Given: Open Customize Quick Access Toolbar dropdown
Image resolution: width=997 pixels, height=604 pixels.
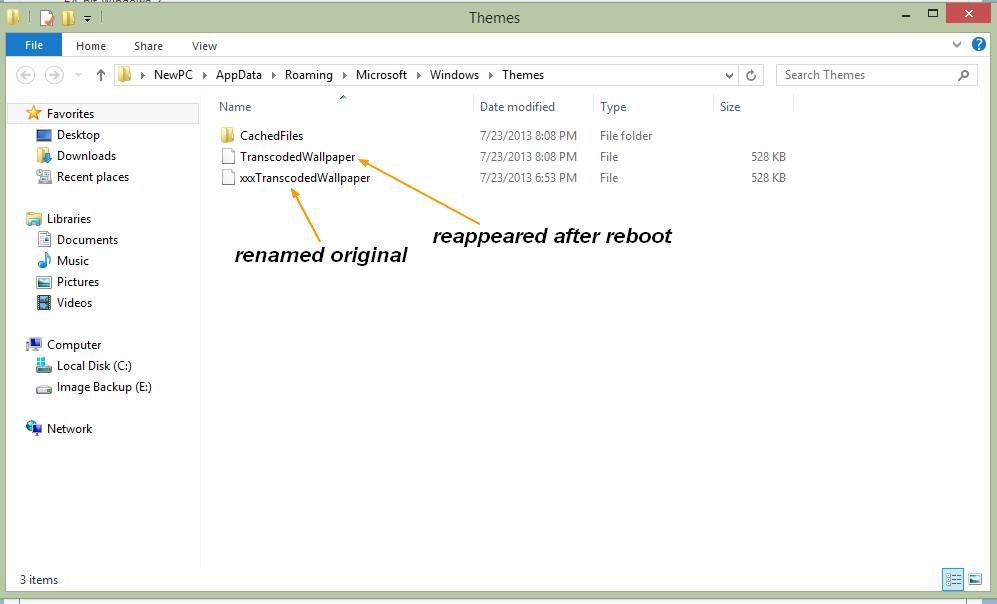Looking at the screenshot, I should [x=87, y=18].
